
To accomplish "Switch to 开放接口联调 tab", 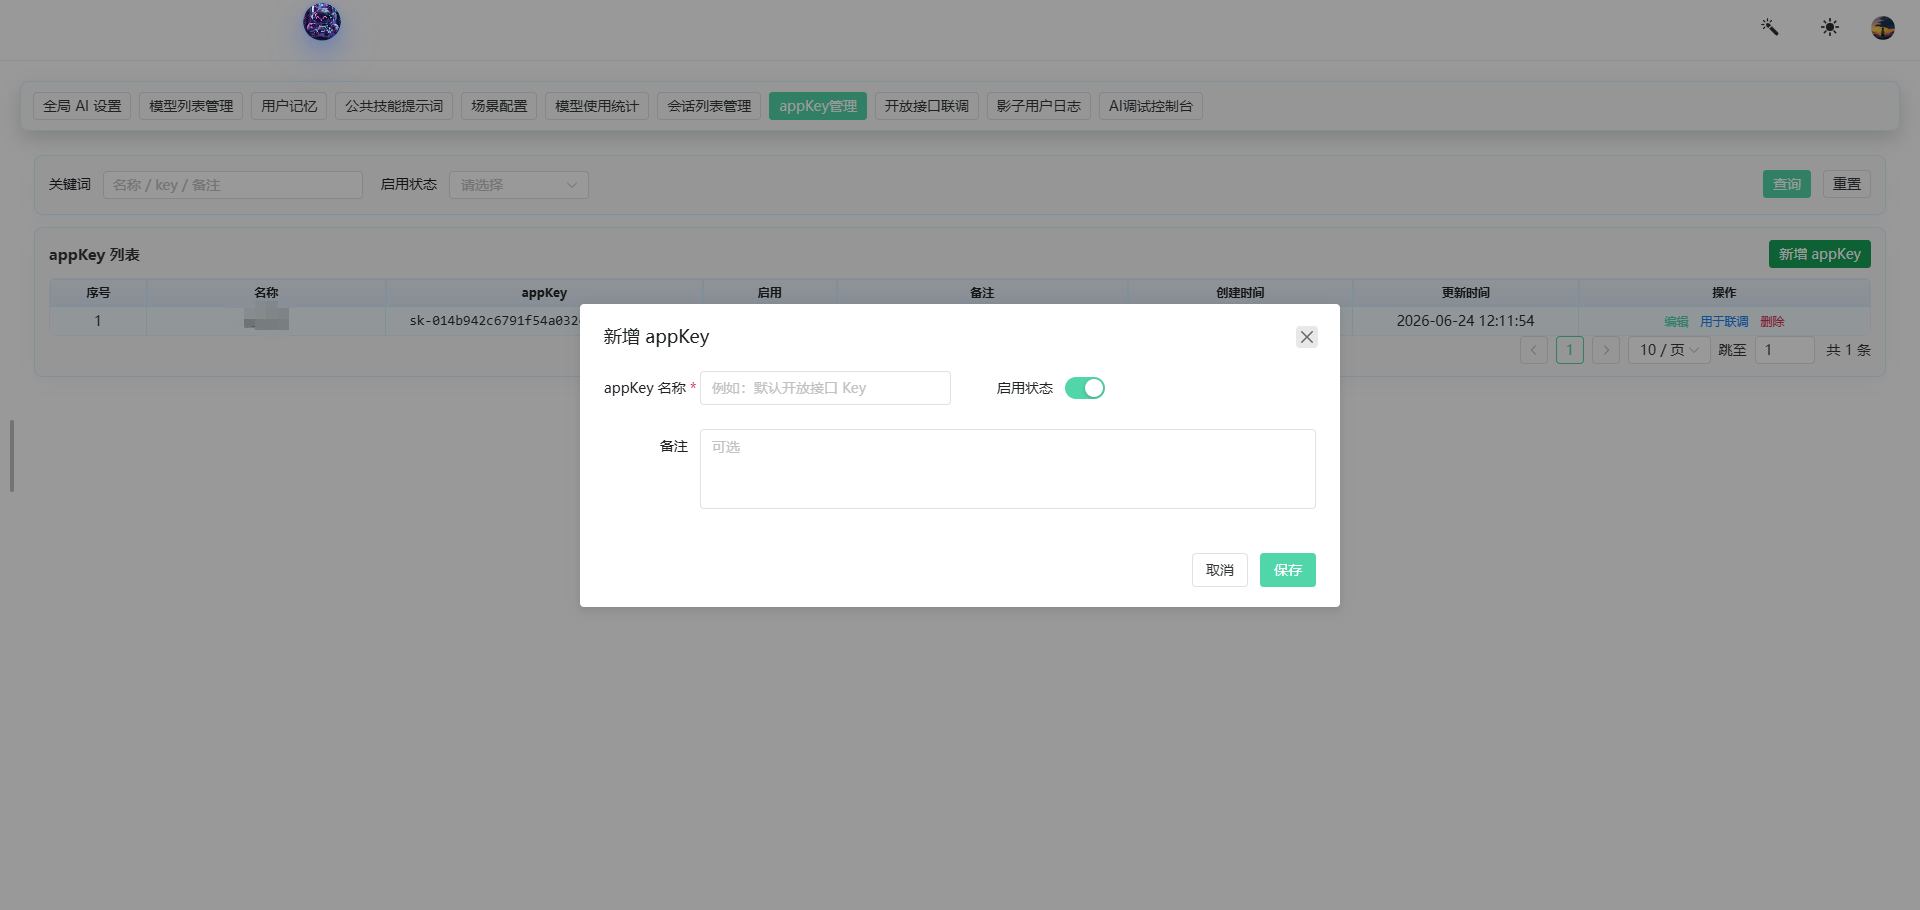I will click(927, 106).
